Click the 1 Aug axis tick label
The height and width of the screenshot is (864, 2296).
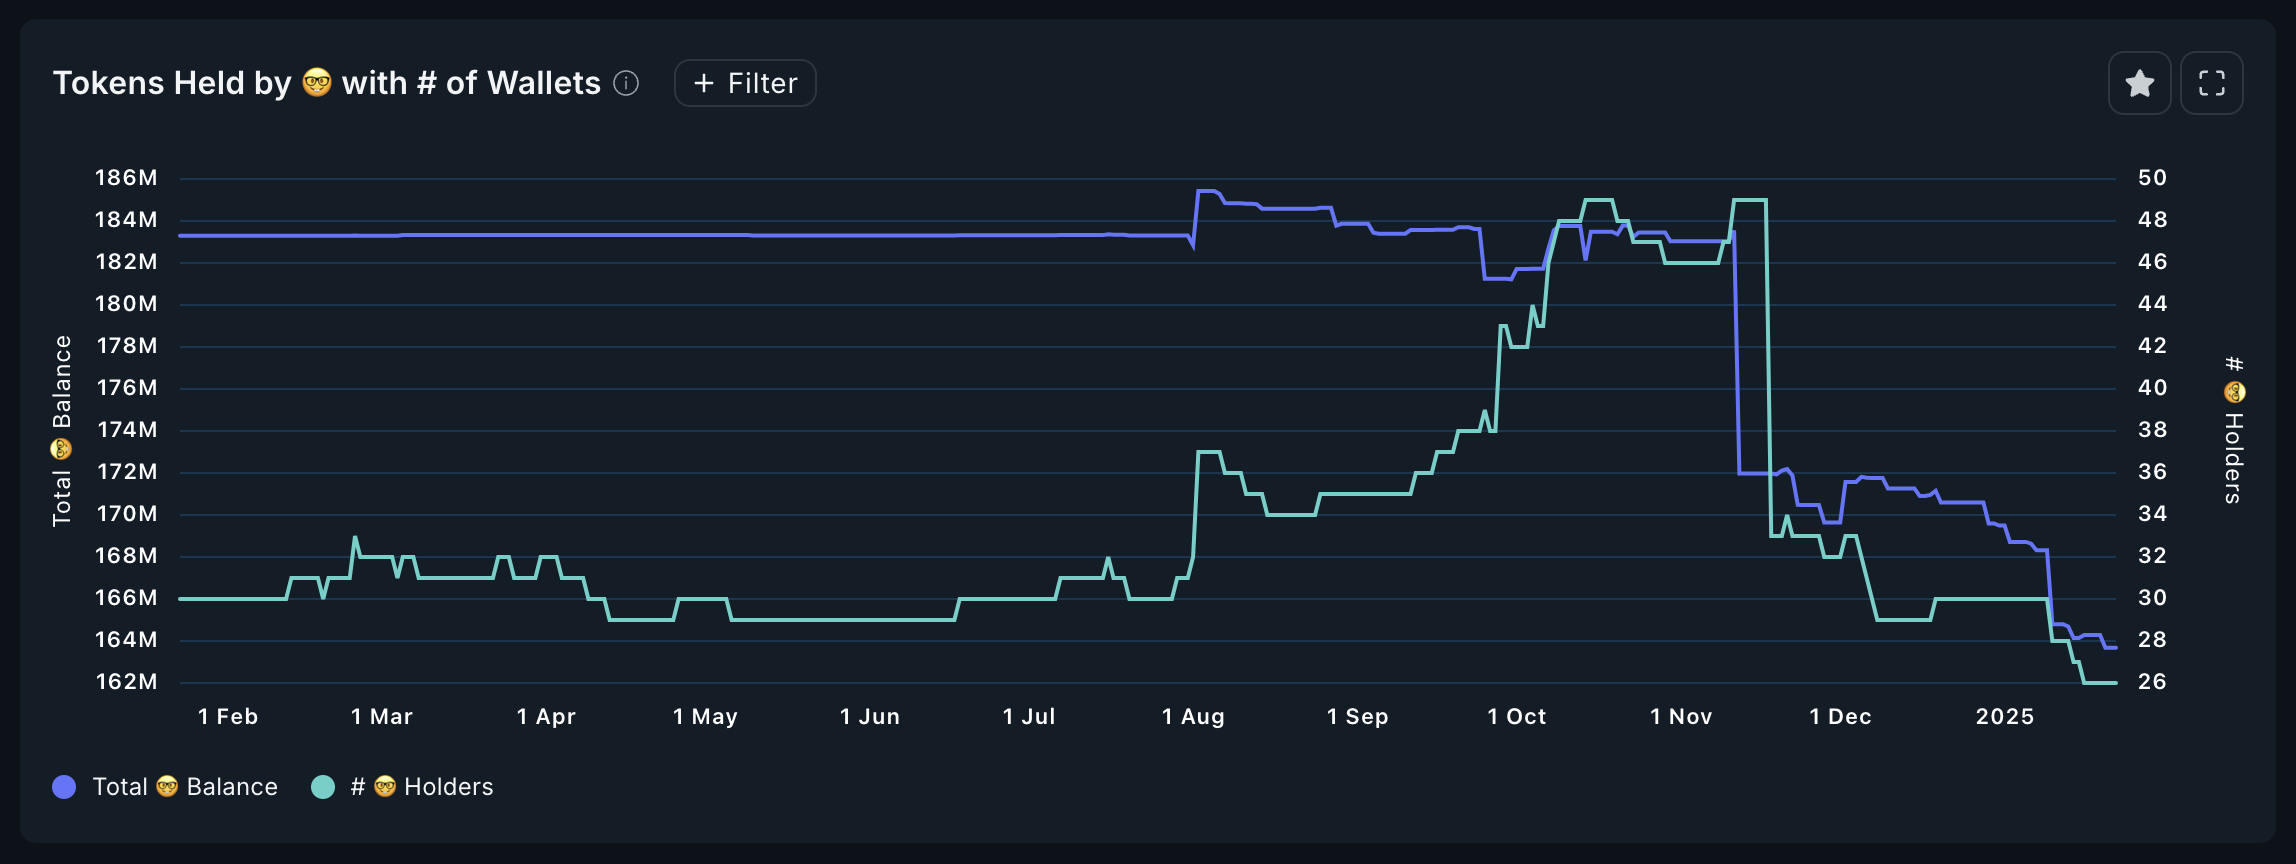point(1194,716)
